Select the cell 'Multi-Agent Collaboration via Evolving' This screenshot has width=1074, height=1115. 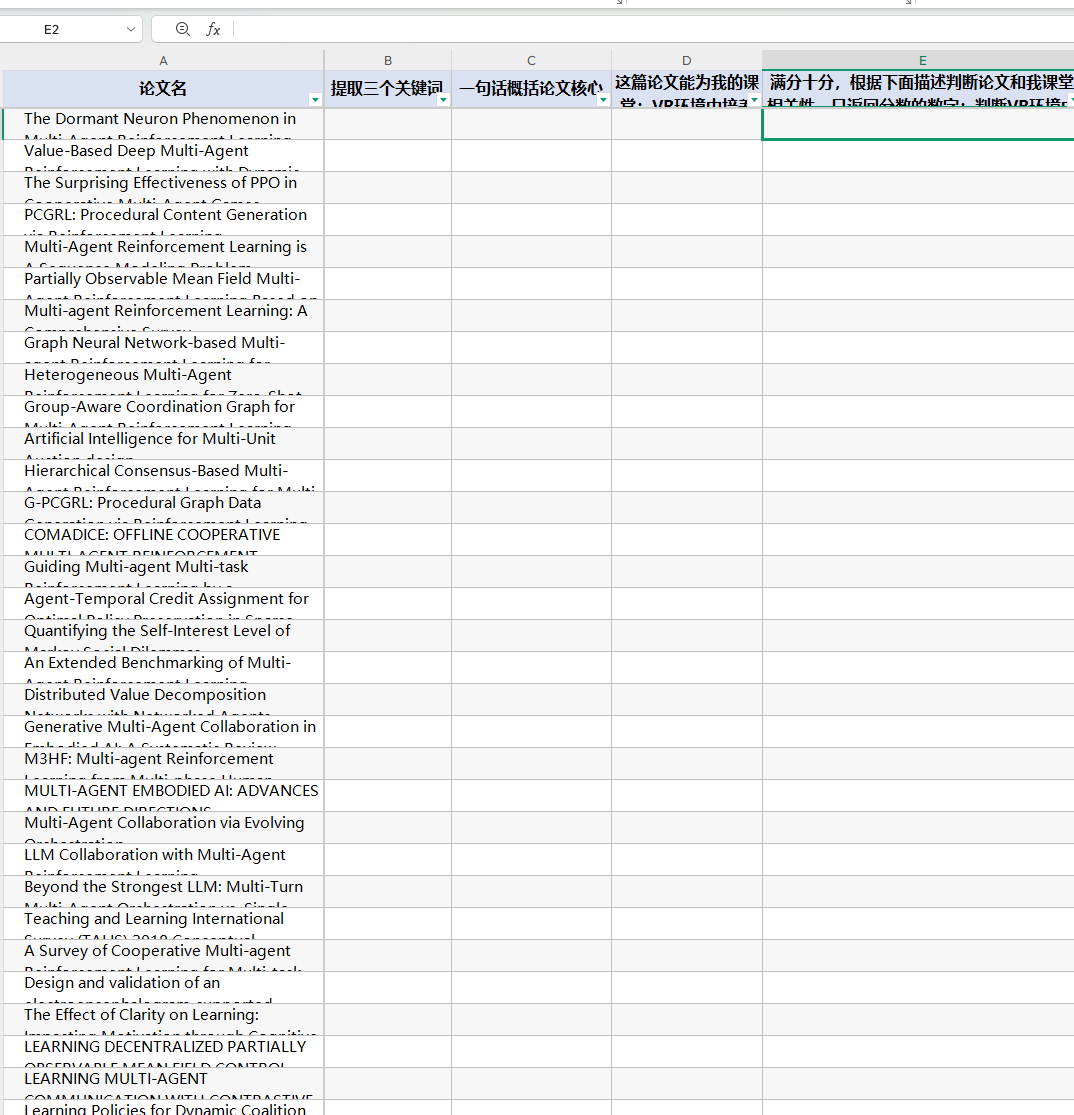click(163, 828)
